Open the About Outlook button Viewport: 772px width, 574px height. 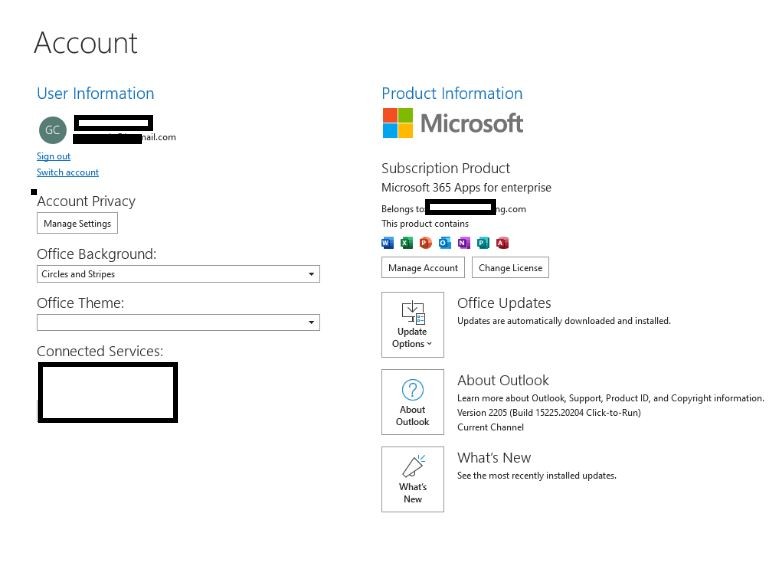[413, 402]
